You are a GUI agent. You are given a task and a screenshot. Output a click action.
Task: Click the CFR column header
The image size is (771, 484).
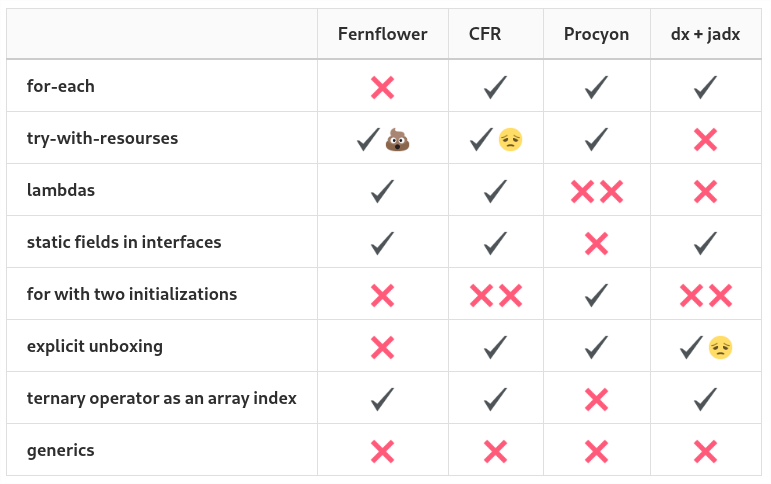pyautogui.click(x=485, y=34)
